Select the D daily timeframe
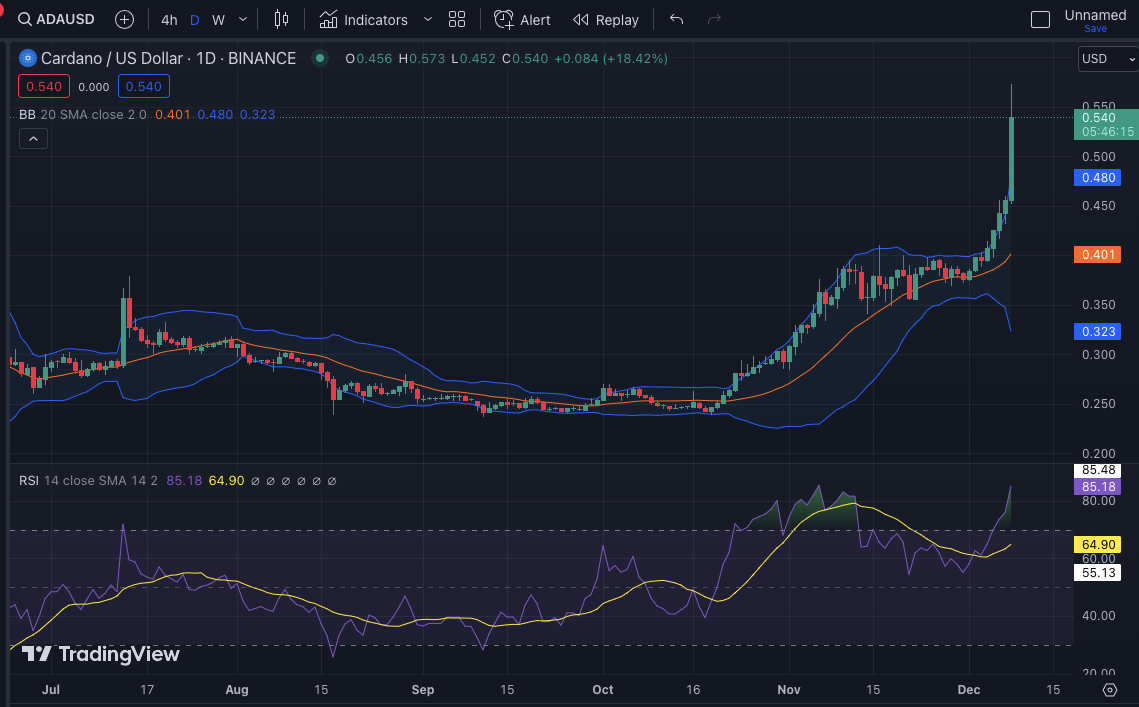Image resolution: width=1139 pixels, height=707 pixels. [x=195, y=19]
